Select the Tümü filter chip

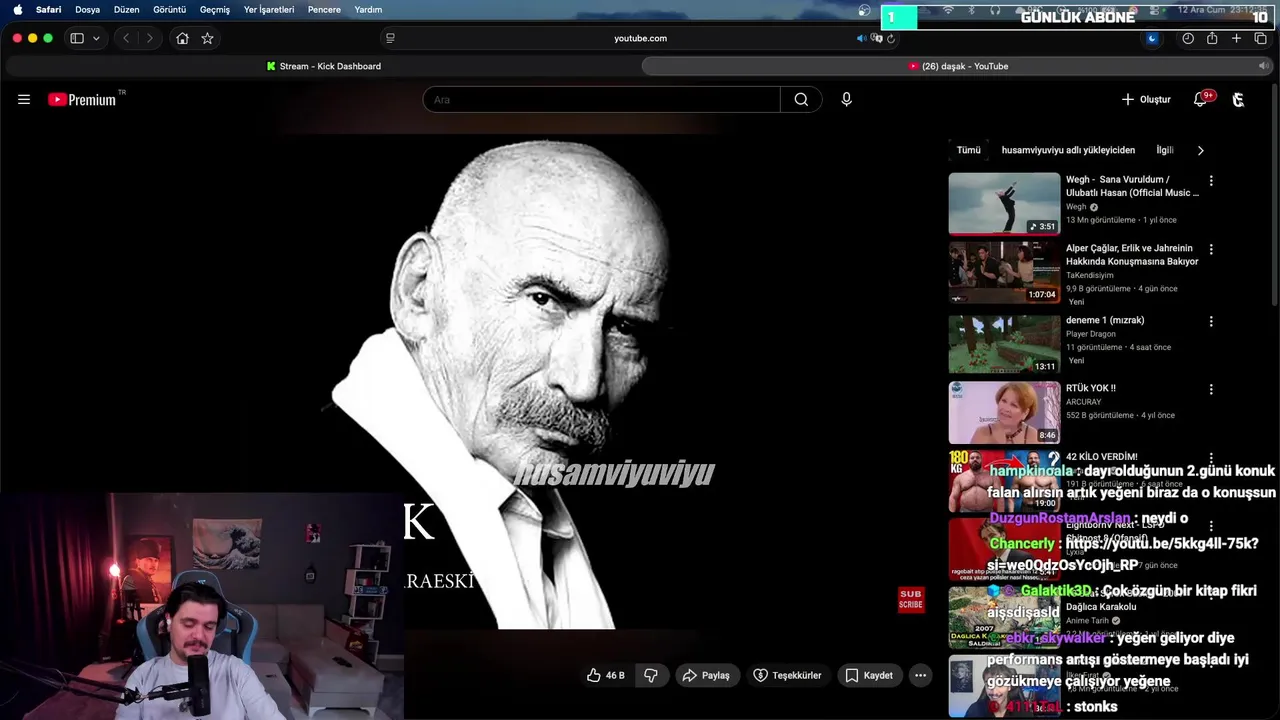969,150
